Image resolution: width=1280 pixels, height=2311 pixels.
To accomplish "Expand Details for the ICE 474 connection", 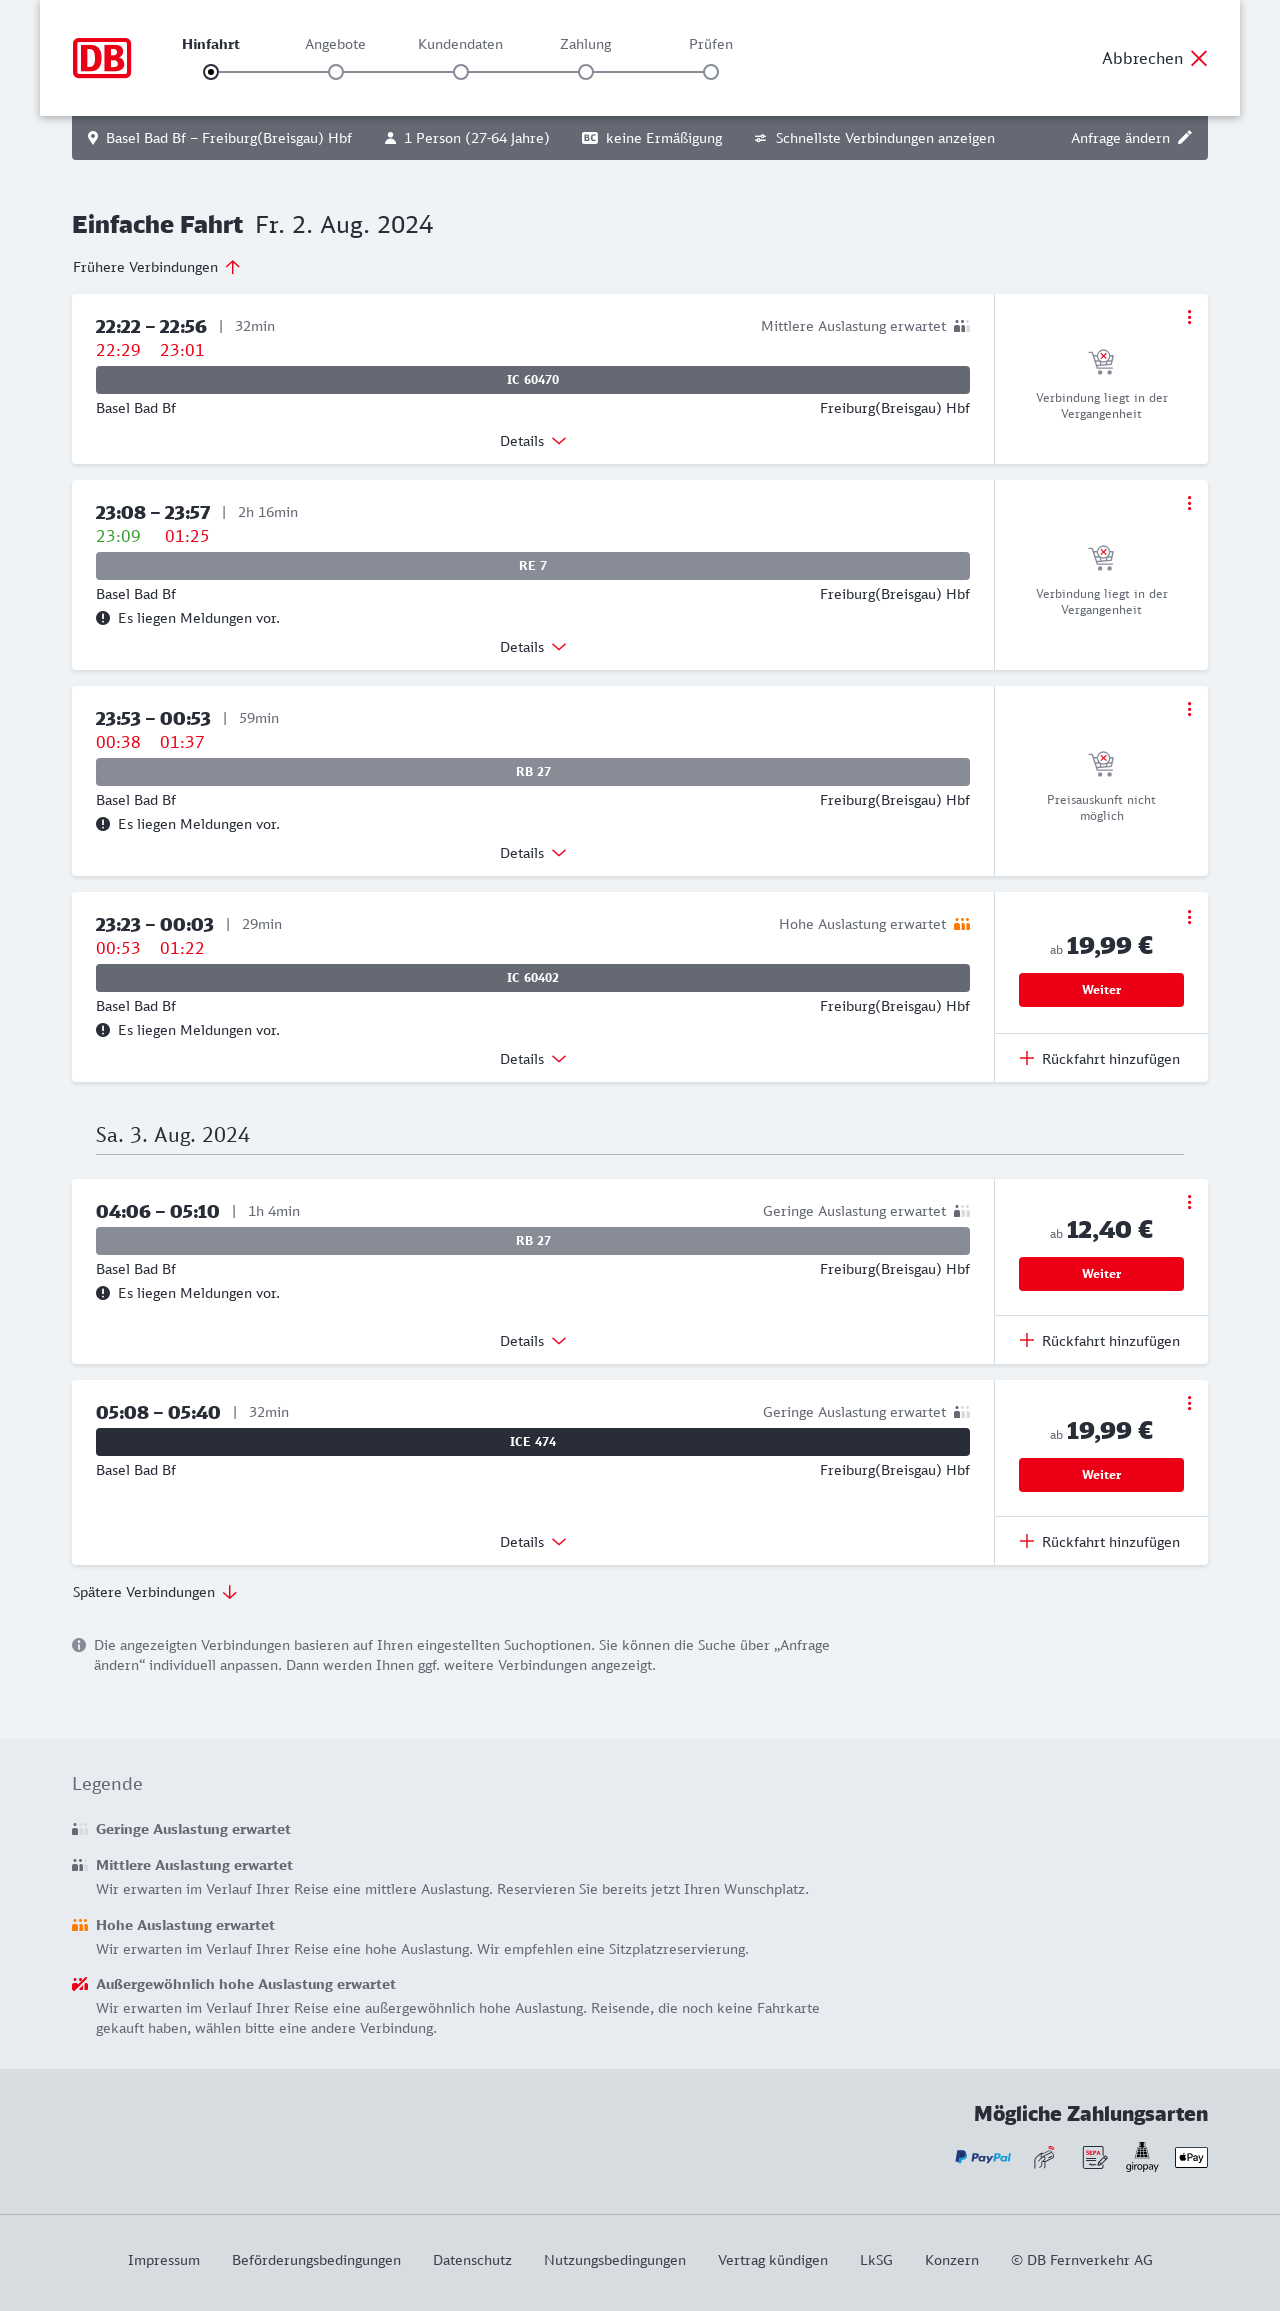I will [x=533, y=1542].
